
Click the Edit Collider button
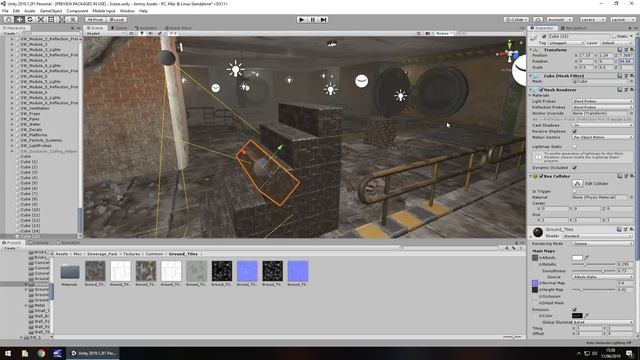point(577,183)
